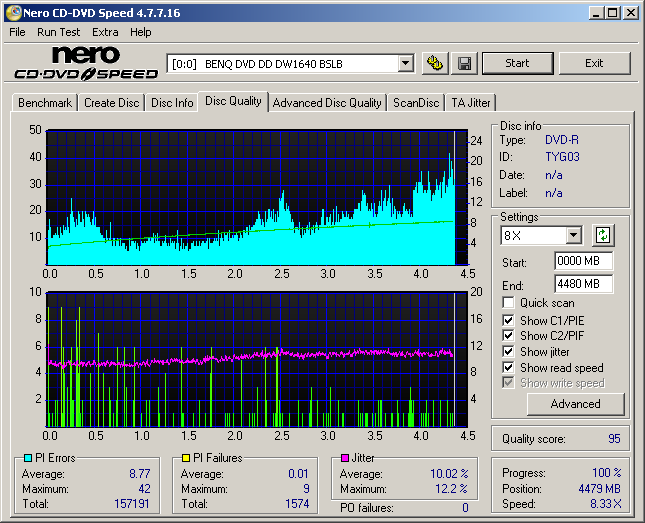
Task: Click the Nero title bar app icon
Action: (11, 13)
